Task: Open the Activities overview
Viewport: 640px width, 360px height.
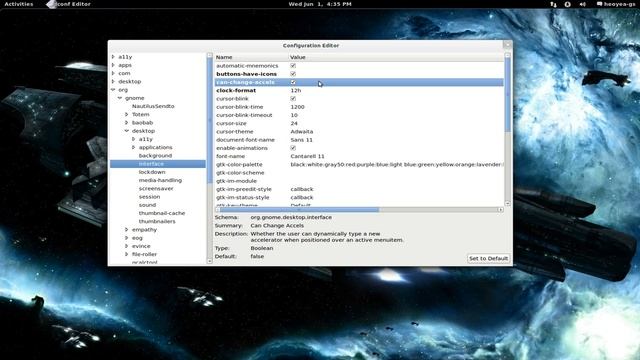Action: [19, 4]
